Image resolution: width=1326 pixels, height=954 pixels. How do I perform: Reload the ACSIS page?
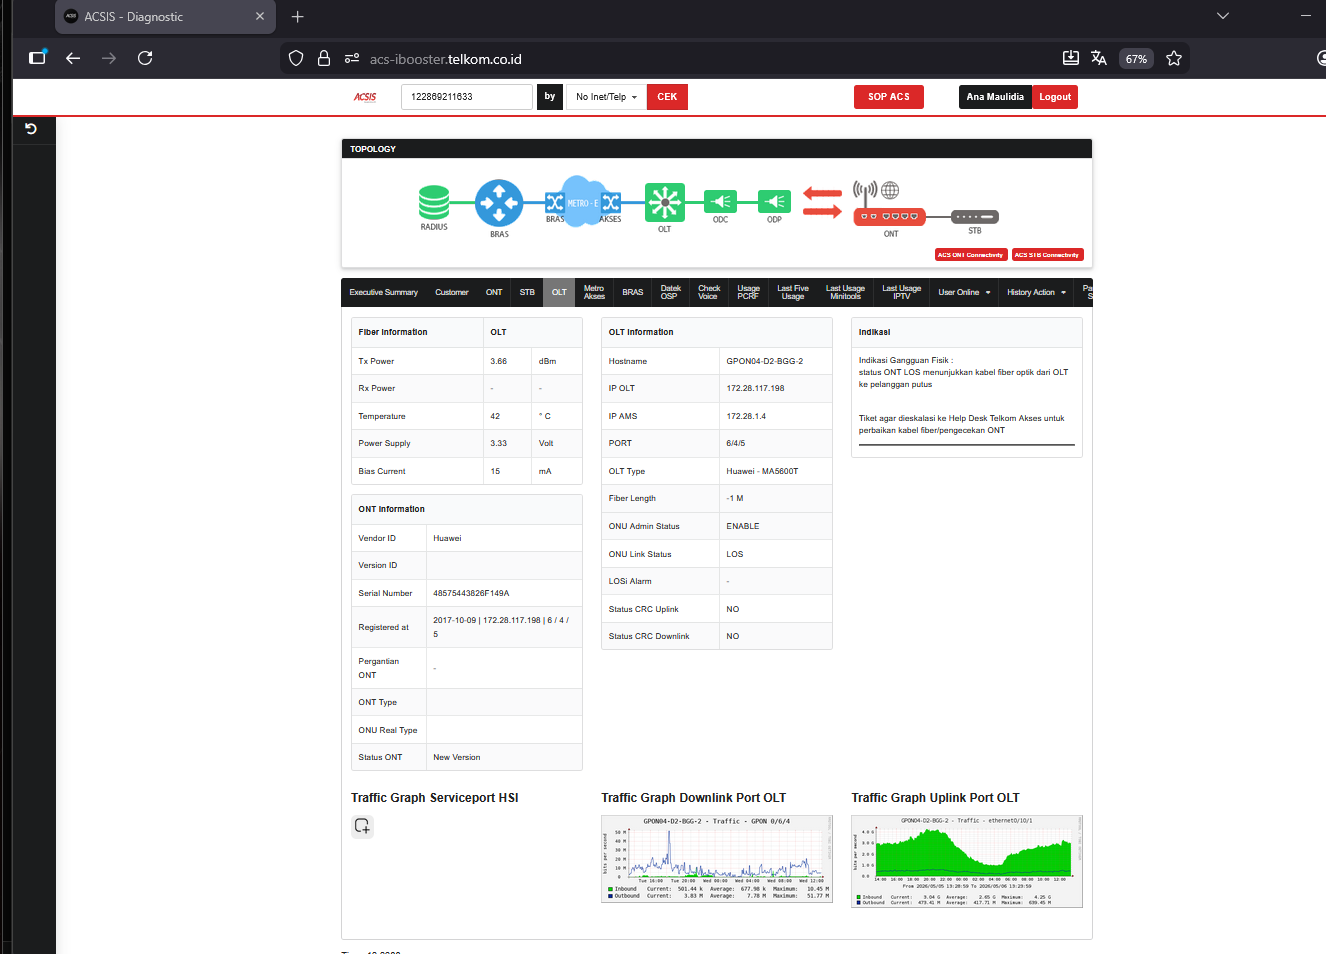tap(145, 58)
